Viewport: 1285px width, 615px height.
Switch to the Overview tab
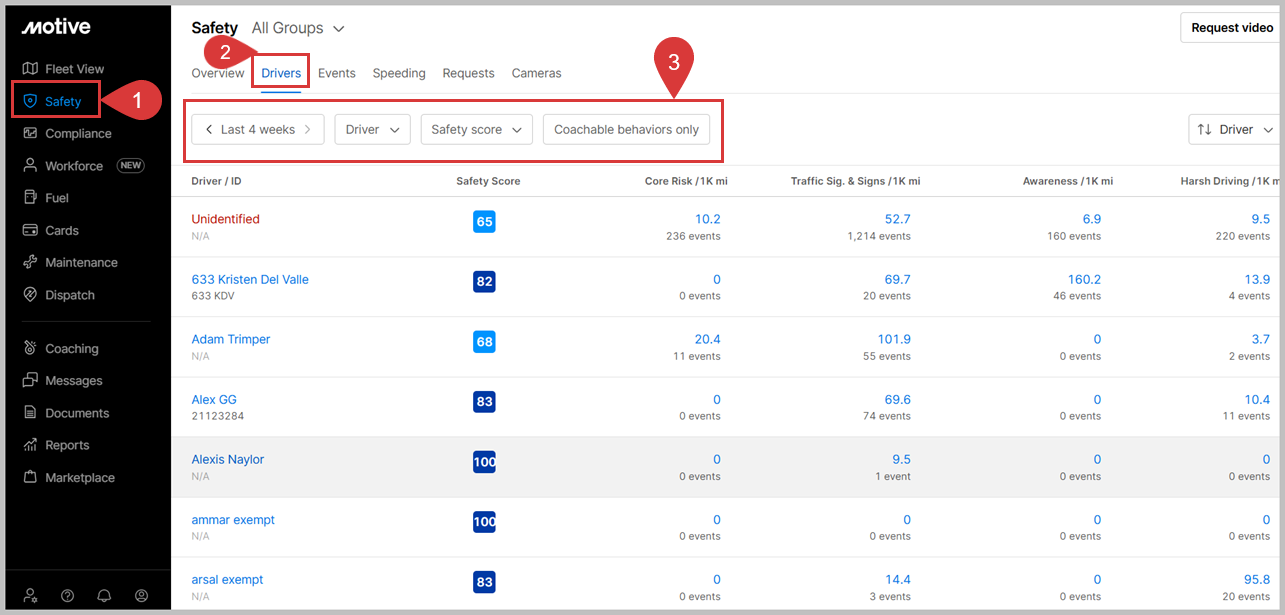point(218,73)
